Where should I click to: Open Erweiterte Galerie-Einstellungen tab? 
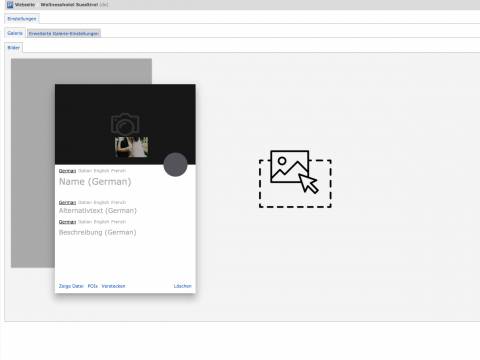64,33
